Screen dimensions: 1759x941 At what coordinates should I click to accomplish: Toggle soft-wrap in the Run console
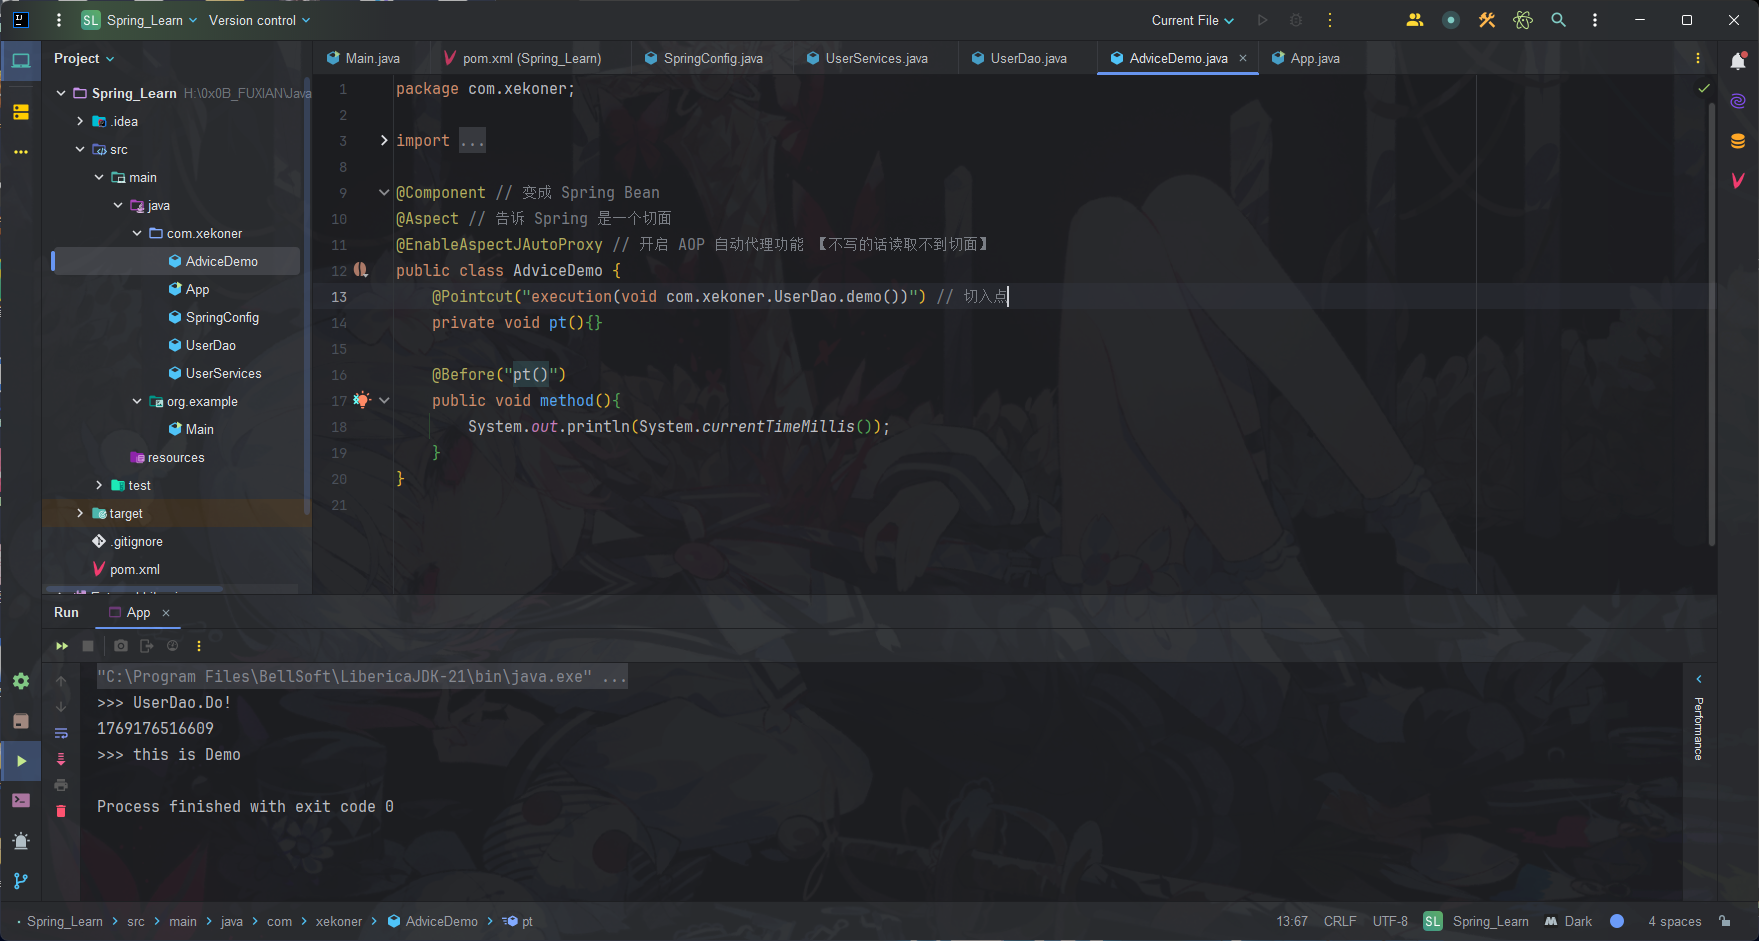[61, 733]
